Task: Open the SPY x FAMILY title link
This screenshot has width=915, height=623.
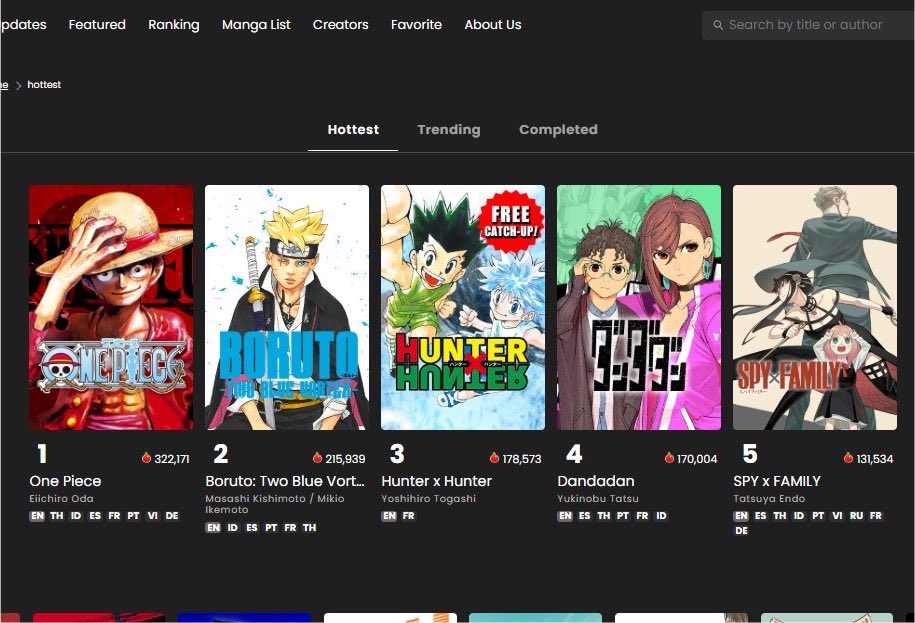Action: click(777, 481)
